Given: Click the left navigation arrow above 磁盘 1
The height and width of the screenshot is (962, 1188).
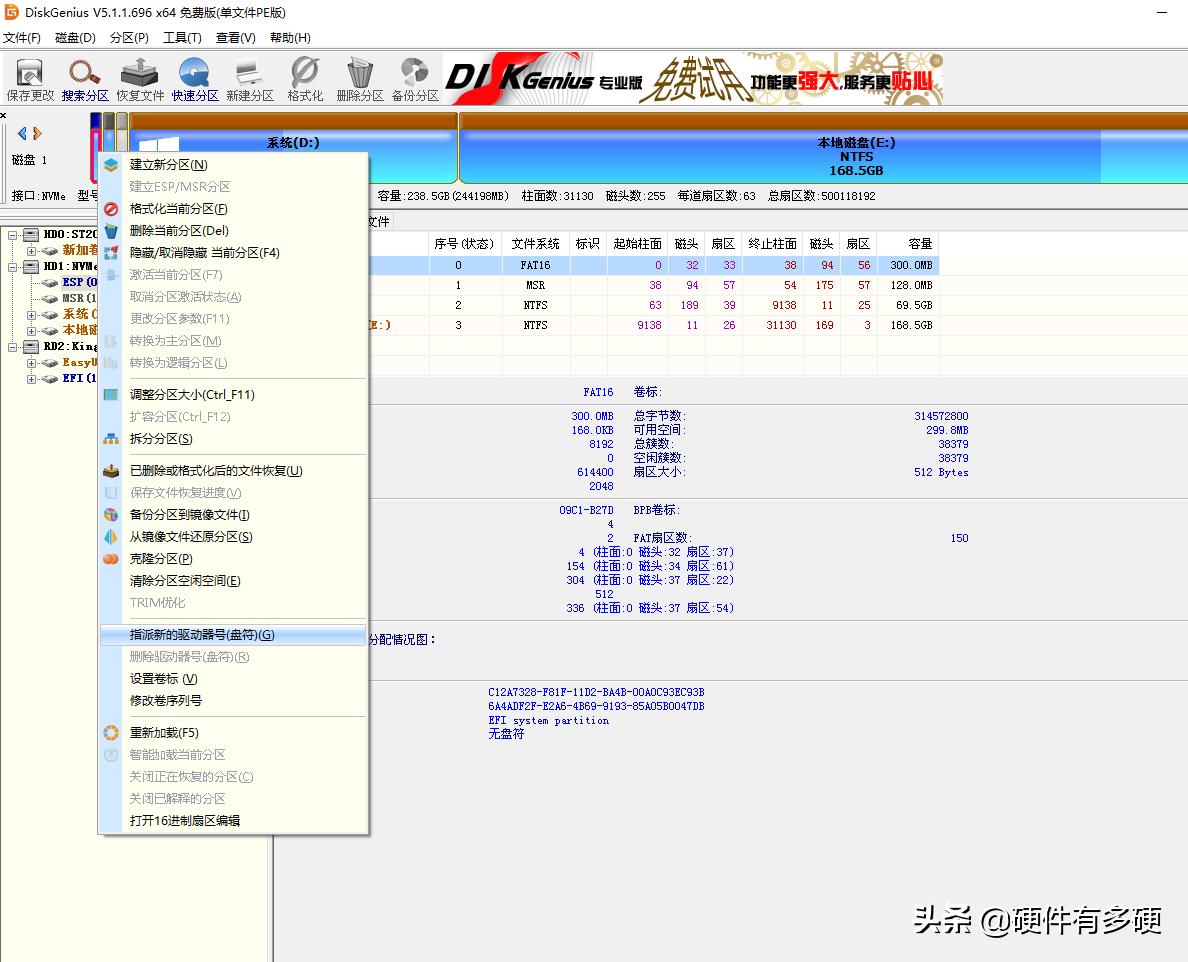Looking at the screenshot, I should pos(22,132).
